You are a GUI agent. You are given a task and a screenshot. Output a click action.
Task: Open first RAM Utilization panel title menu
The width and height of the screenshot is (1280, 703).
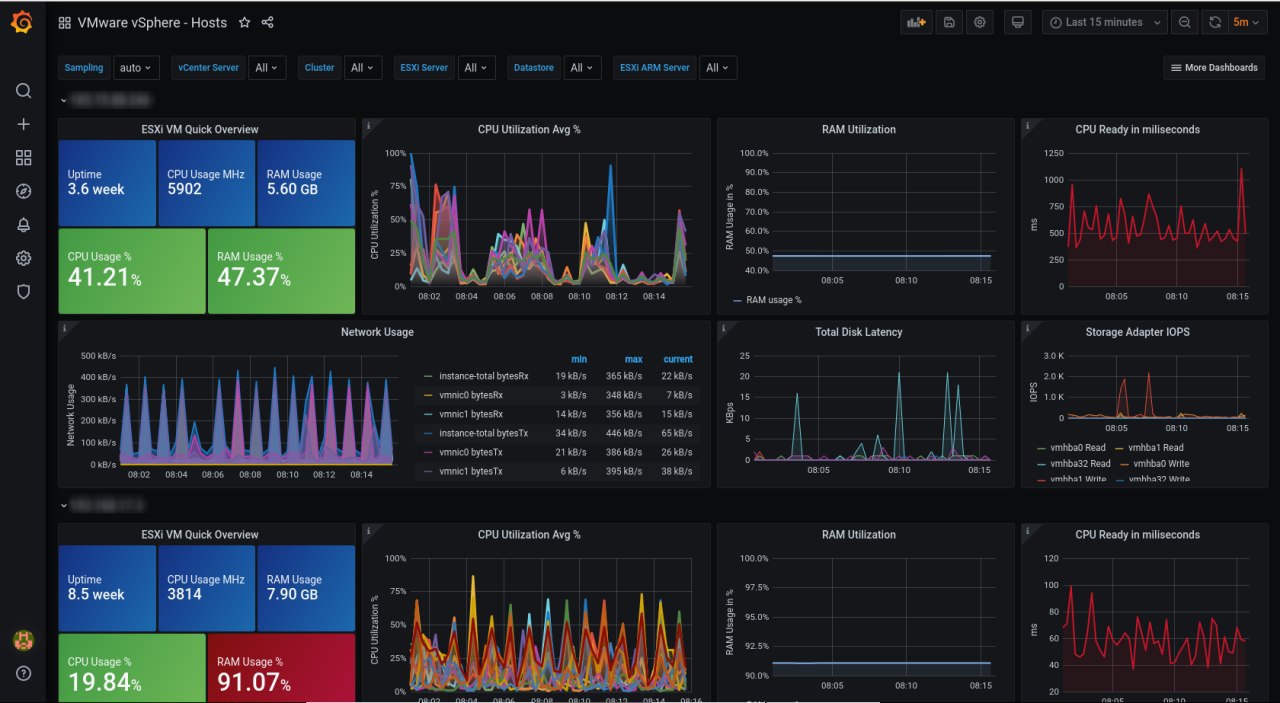point(859,129)
